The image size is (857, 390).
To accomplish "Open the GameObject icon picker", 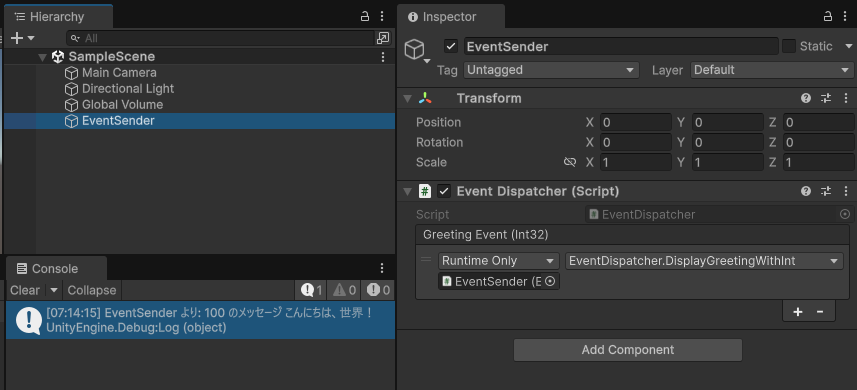I will pos(417,51).
